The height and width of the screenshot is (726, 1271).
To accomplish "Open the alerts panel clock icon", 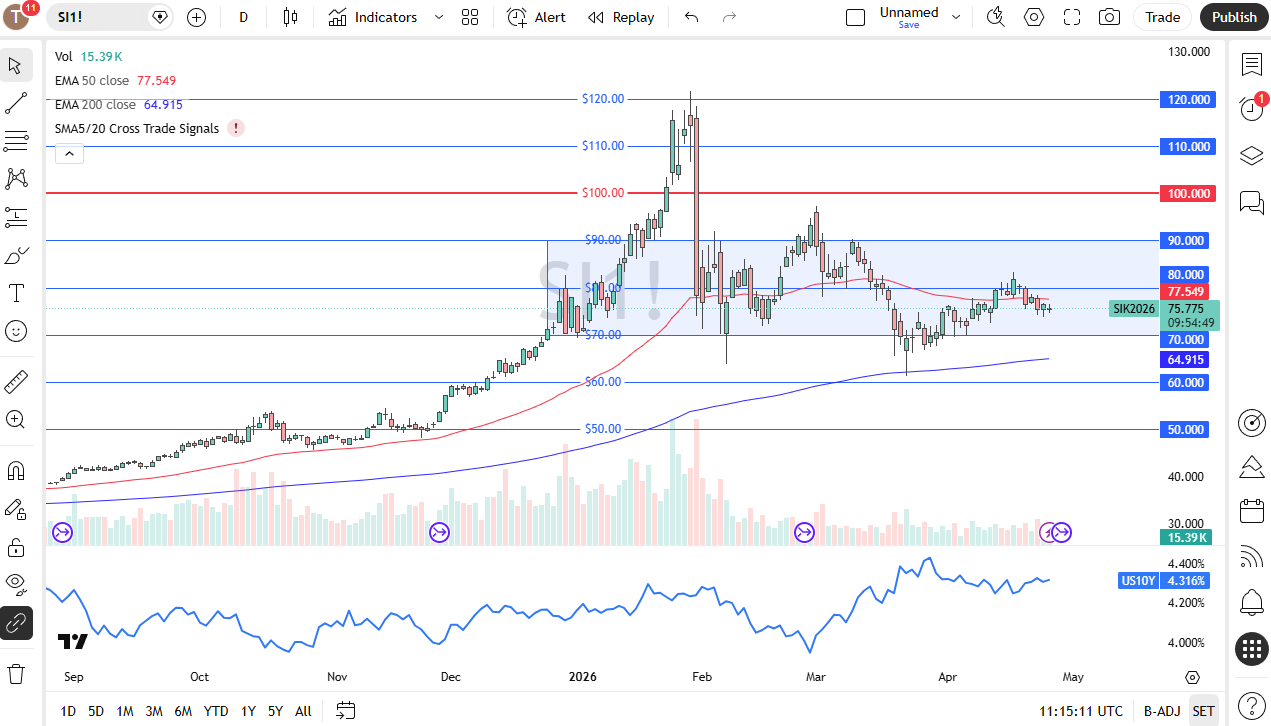I will (1251, 110).
